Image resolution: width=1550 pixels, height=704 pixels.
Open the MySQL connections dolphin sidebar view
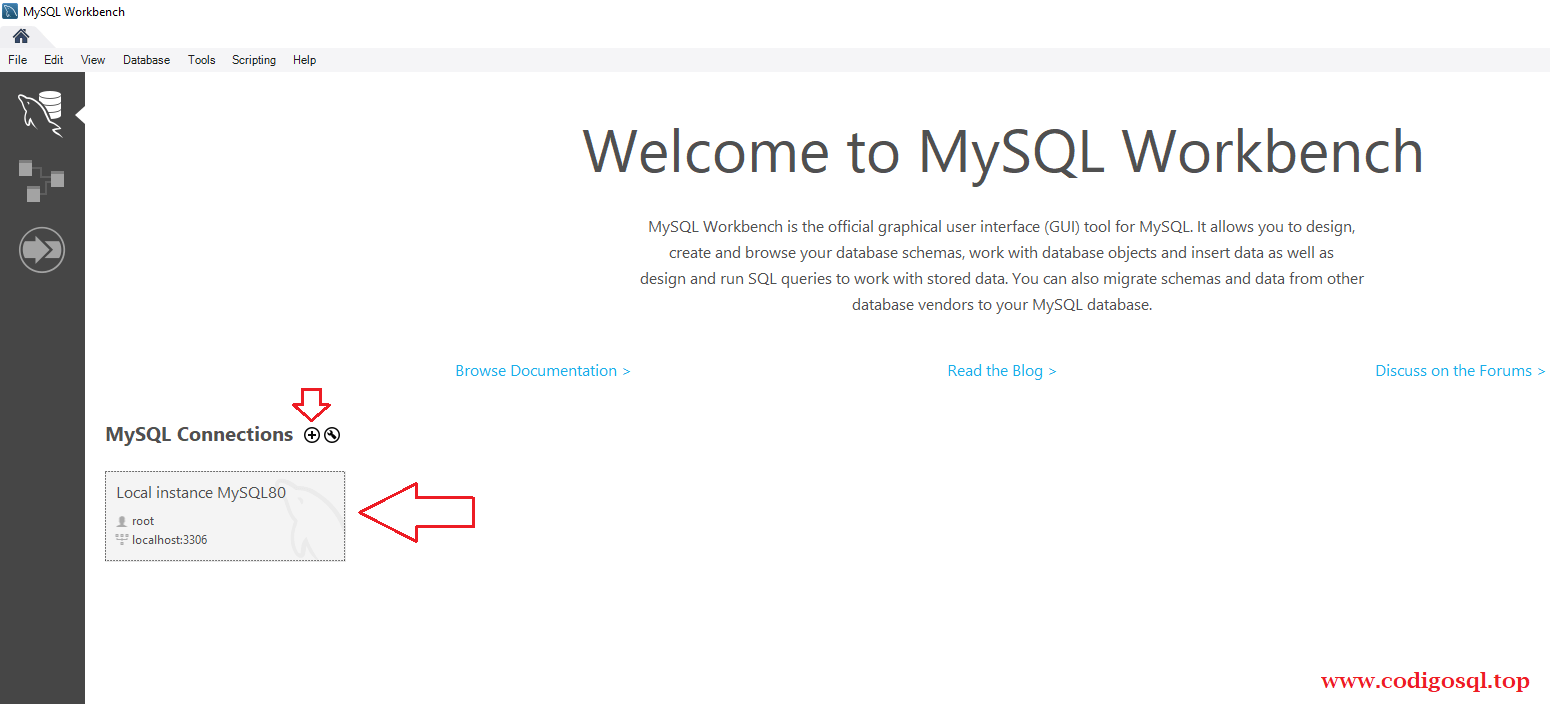tap(41, 112)
